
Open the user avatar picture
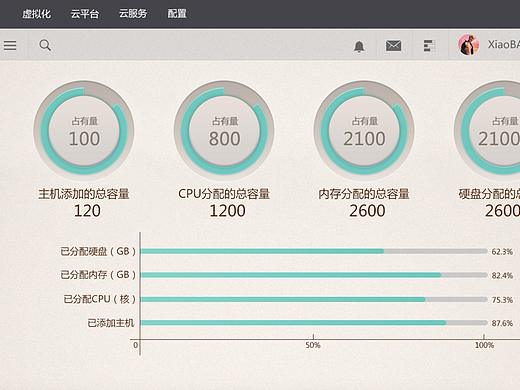469,45
